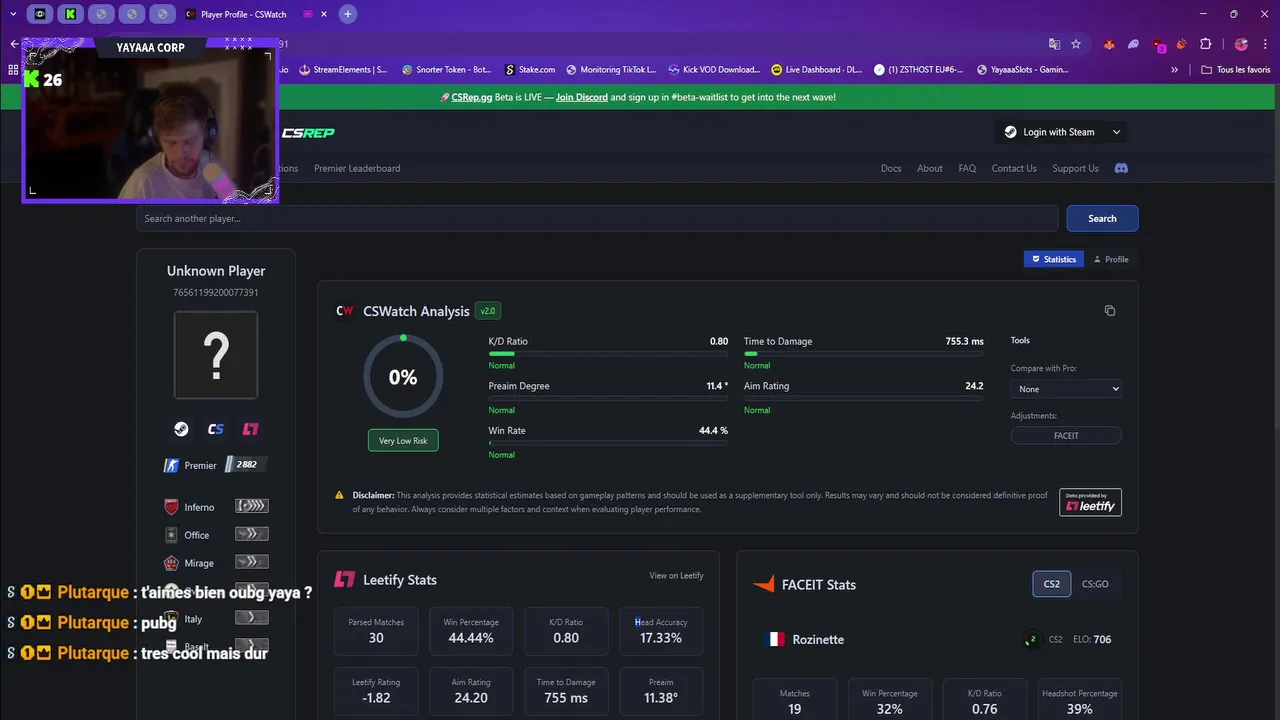The height and width of the screenshot is (720, 1280).
Task: Click the Premier mode icon
Action: point(171,465)
